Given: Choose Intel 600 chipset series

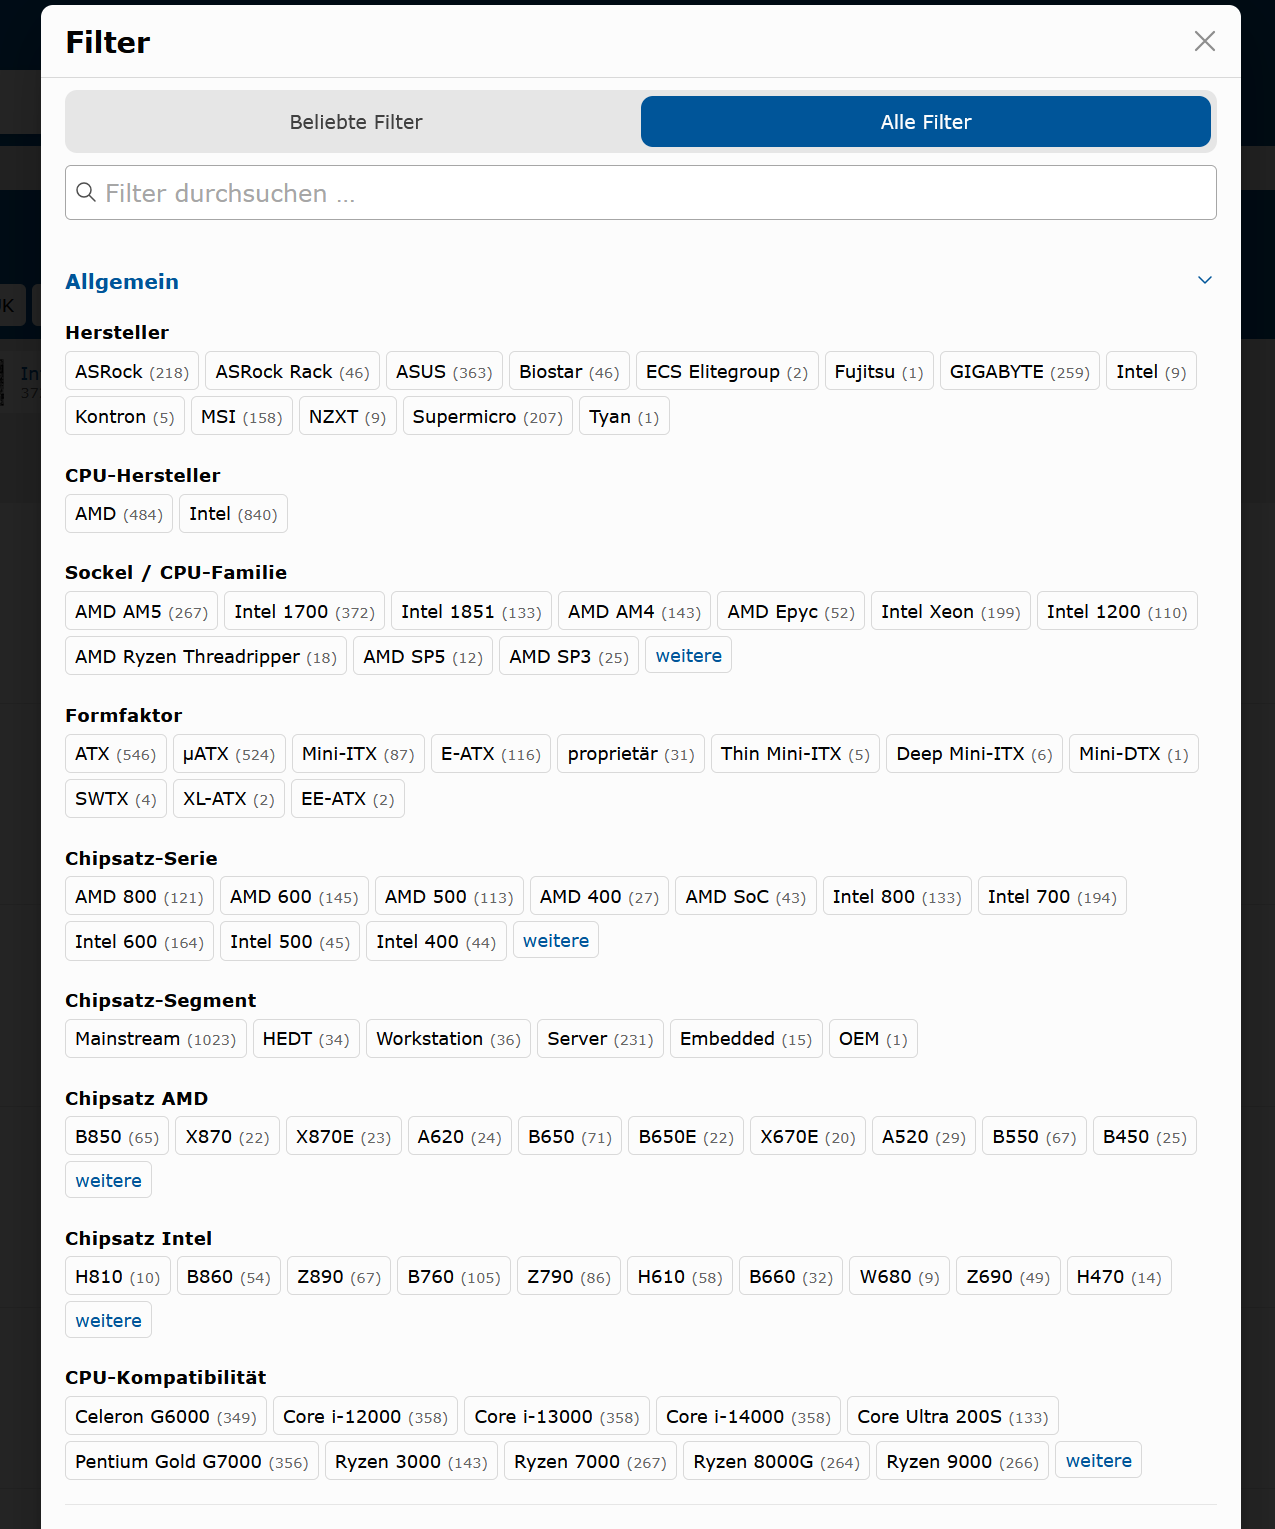Looking at the screenshot, I should [139, 941].
